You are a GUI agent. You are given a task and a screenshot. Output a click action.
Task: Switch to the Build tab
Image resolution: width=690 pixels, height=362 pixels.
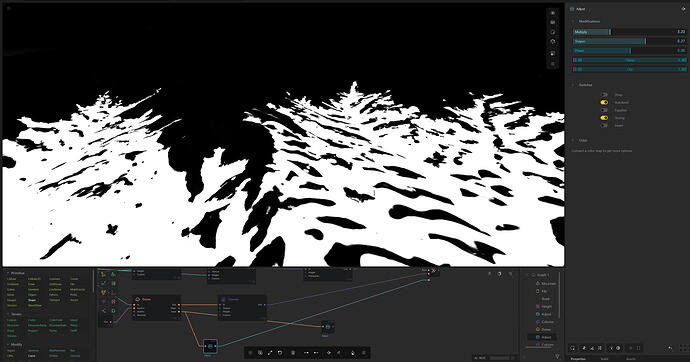604,359
